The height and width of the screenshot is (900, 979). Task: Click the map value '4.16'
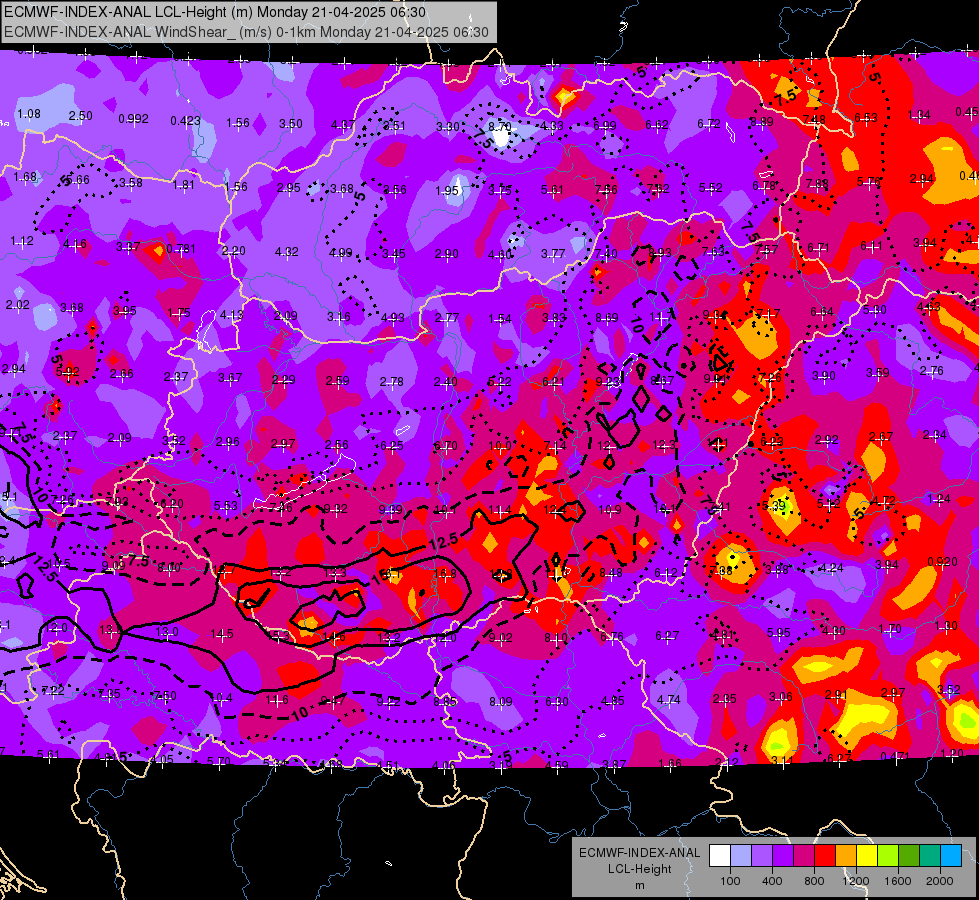click(x=75, y=244)
